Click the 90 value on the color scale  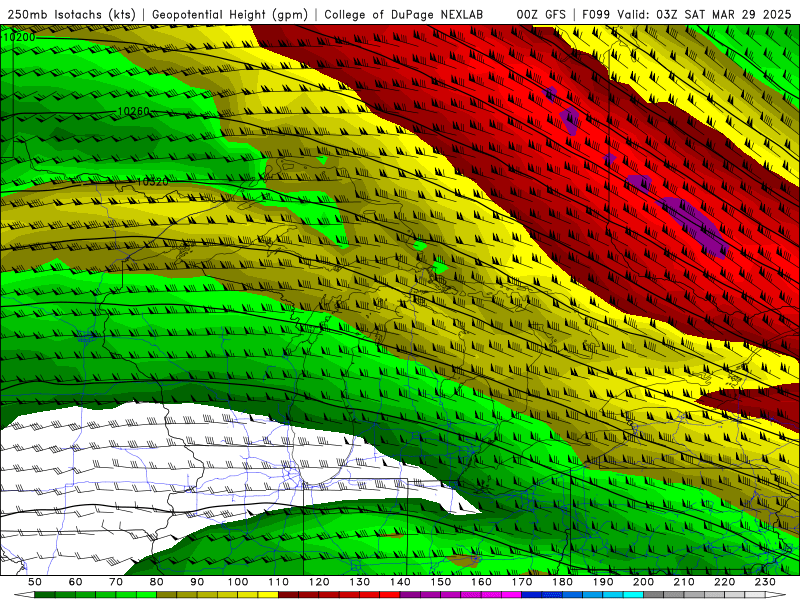click(x=197, y=582)
